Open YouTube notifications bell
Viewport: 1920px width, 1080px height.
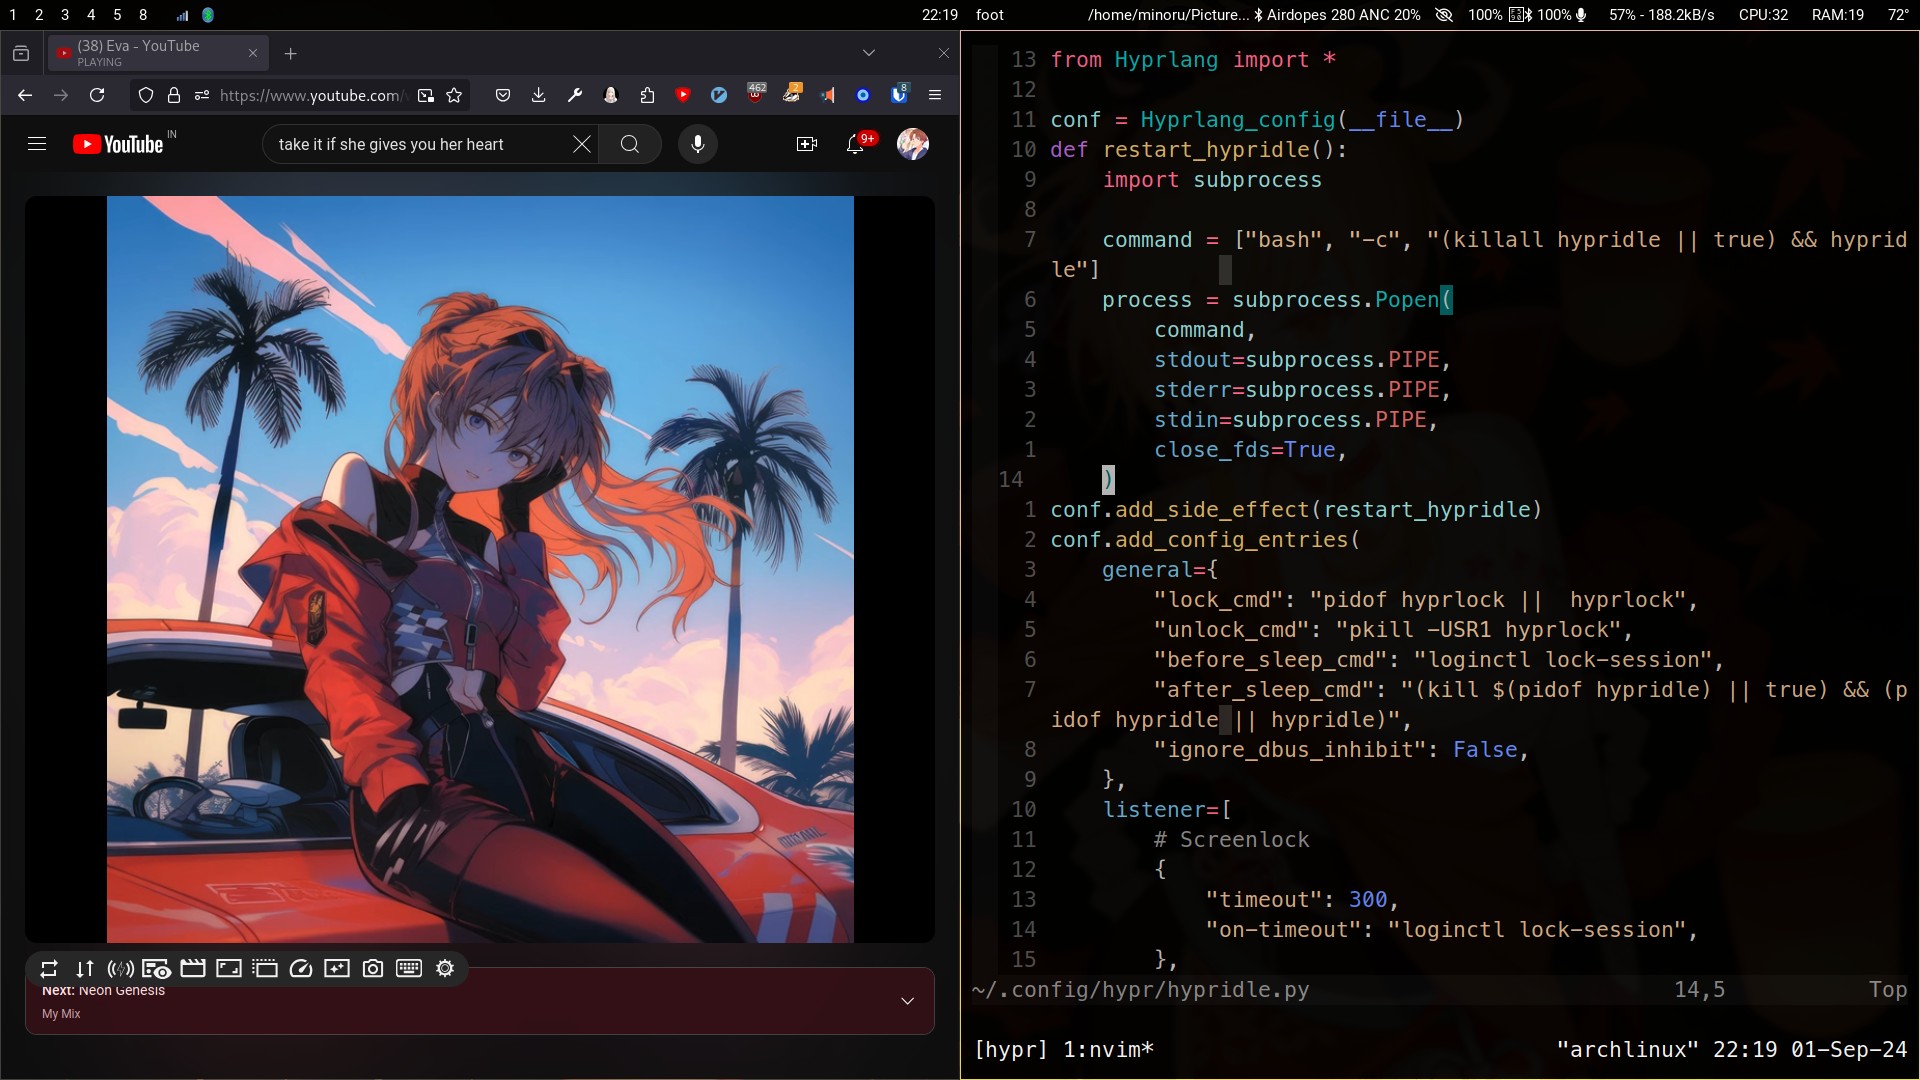coord(856,144)
